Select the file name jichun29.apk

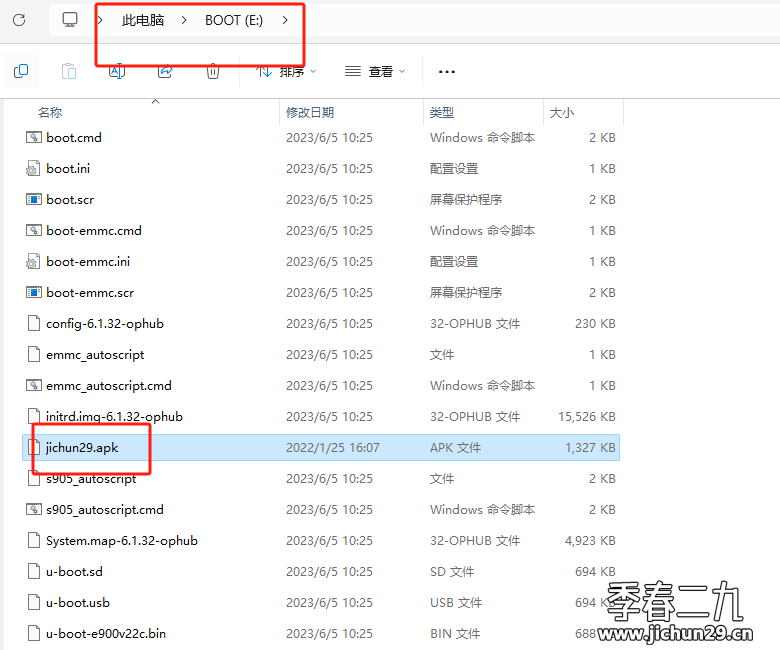[x=82, y=448]
